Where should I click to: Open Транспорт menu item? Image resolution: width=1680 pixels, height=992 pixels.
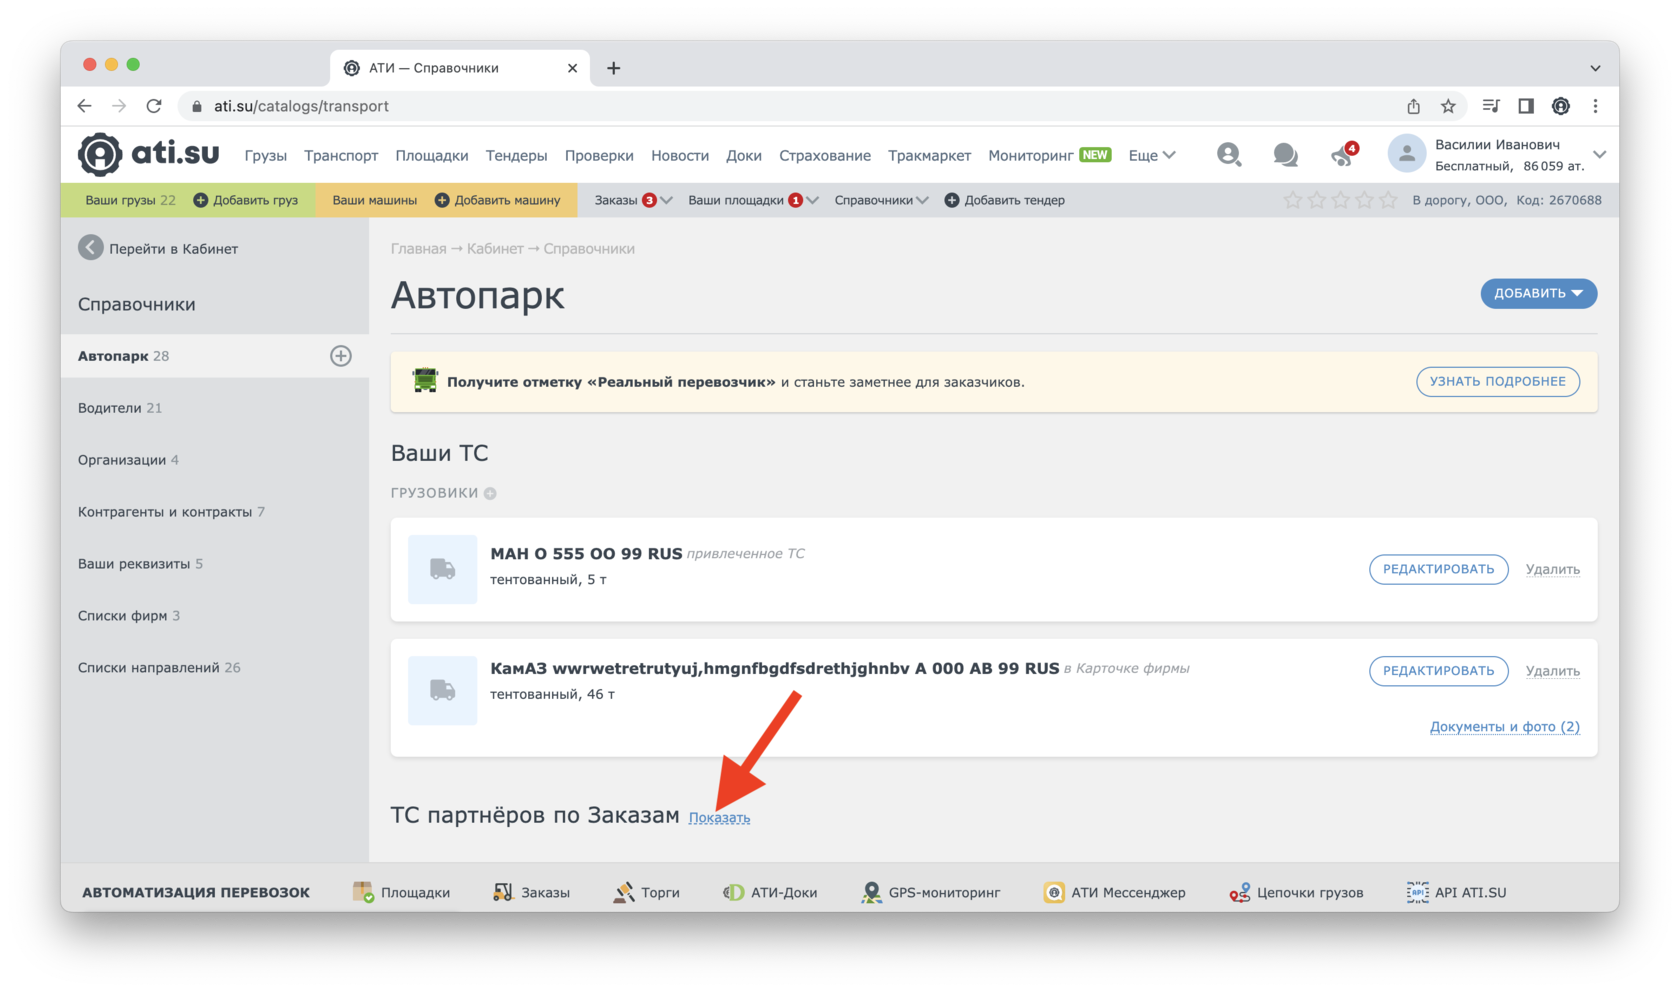pyautogui.click(x=341, y=155)
